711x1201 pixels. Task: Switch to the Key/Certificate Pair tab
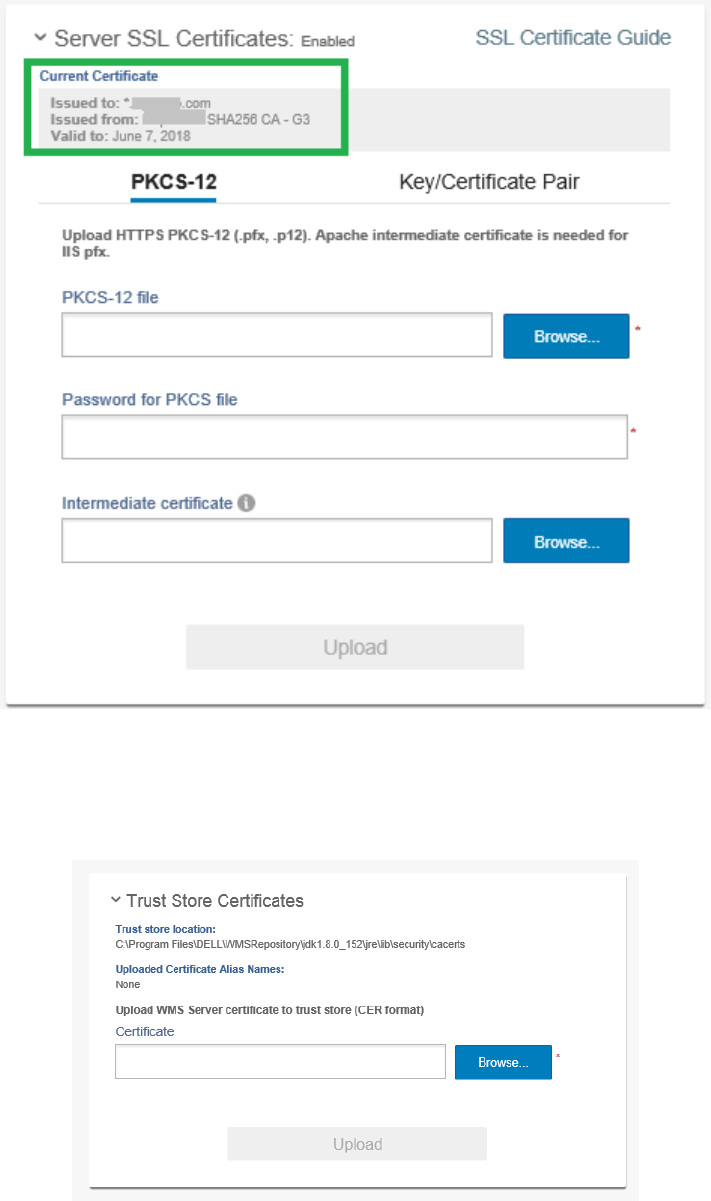pyautogui.click(x=489, y=182)
